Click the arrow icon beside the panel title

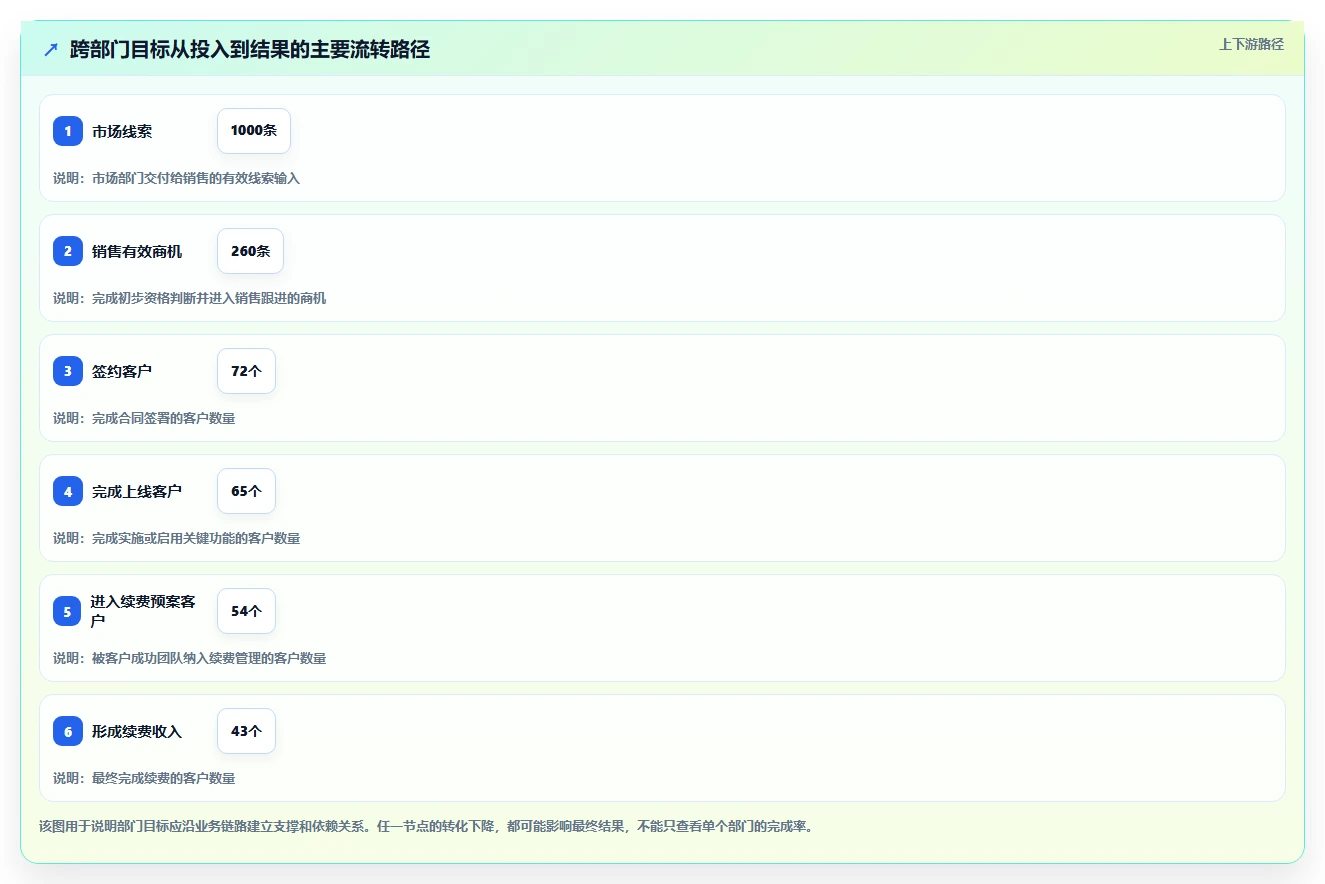click(x=51, y=50)
